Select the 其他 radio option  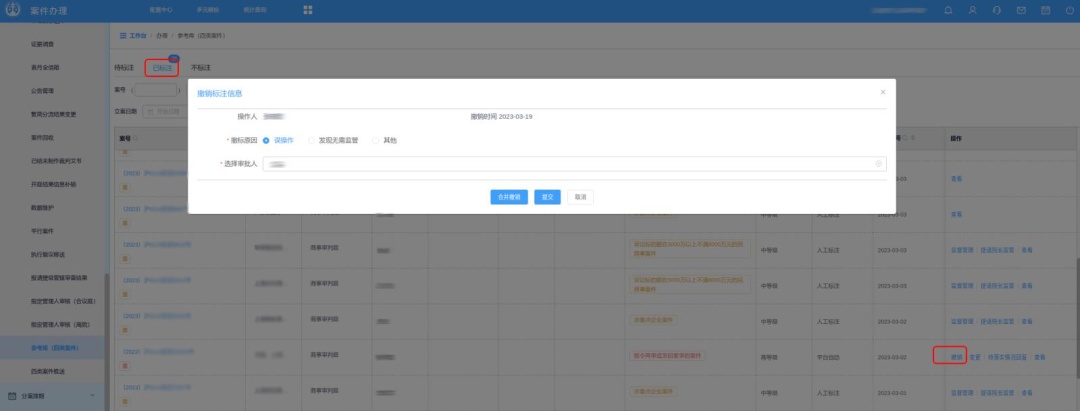377,140
